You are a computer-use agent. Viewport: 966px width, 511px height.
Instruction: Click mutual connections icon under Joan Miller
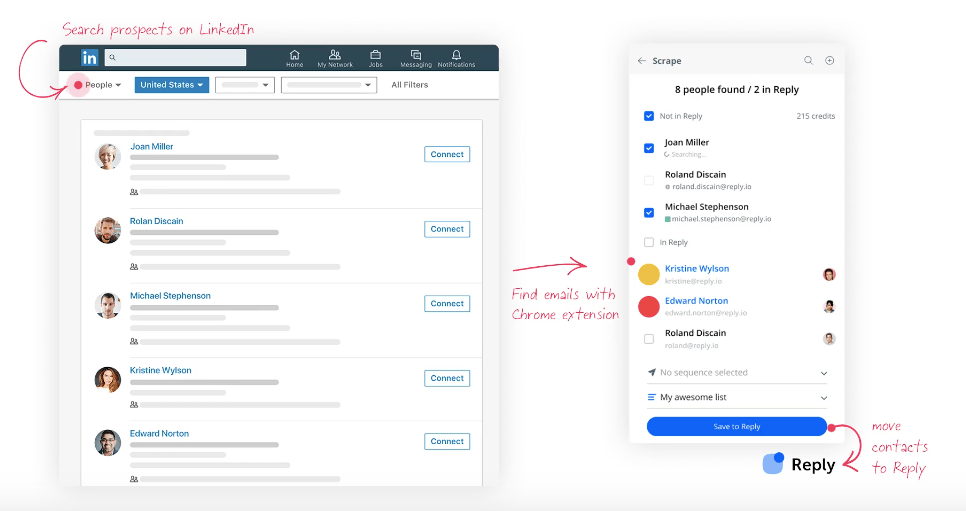pyautogui.click(x=134, y=192)
